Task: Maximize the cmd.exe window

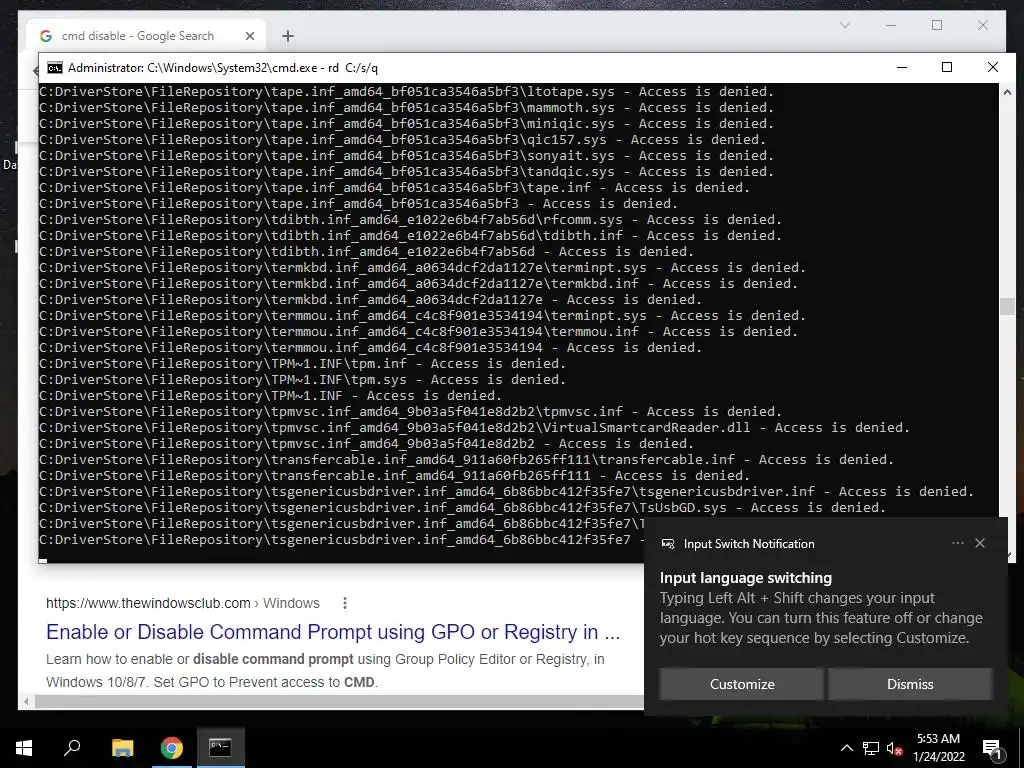Action: tap(947, 67)
